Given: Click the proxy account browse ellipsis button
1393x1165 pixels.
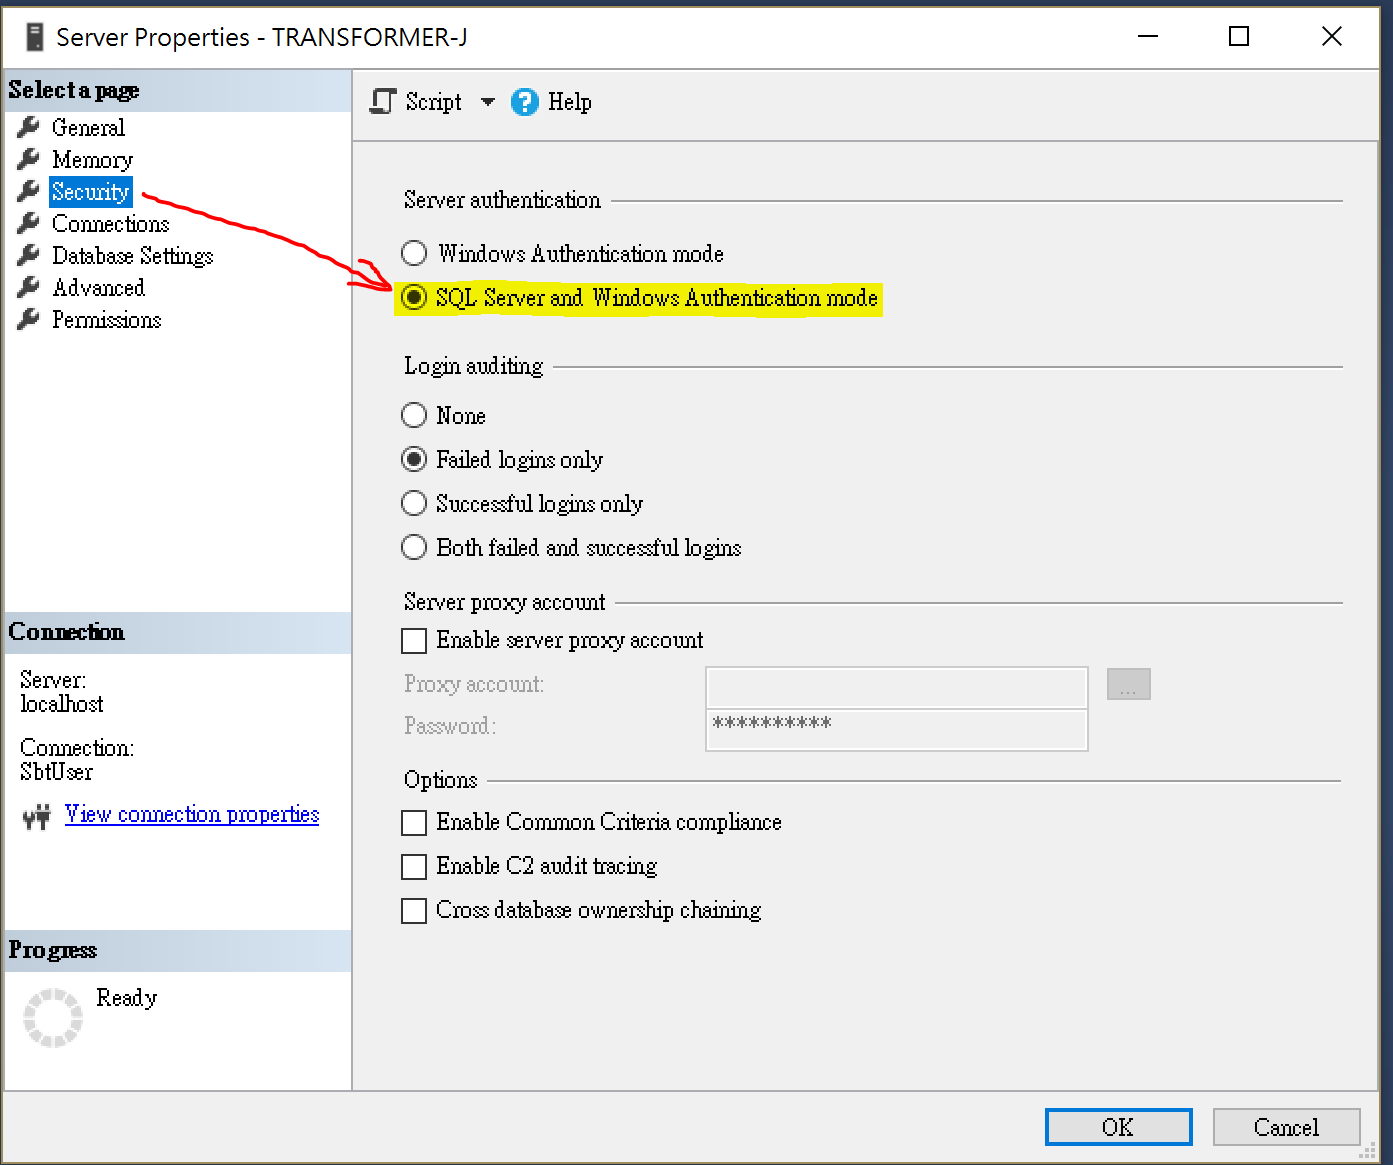Looking at the screenshot, I should [x=1128, y=684].
